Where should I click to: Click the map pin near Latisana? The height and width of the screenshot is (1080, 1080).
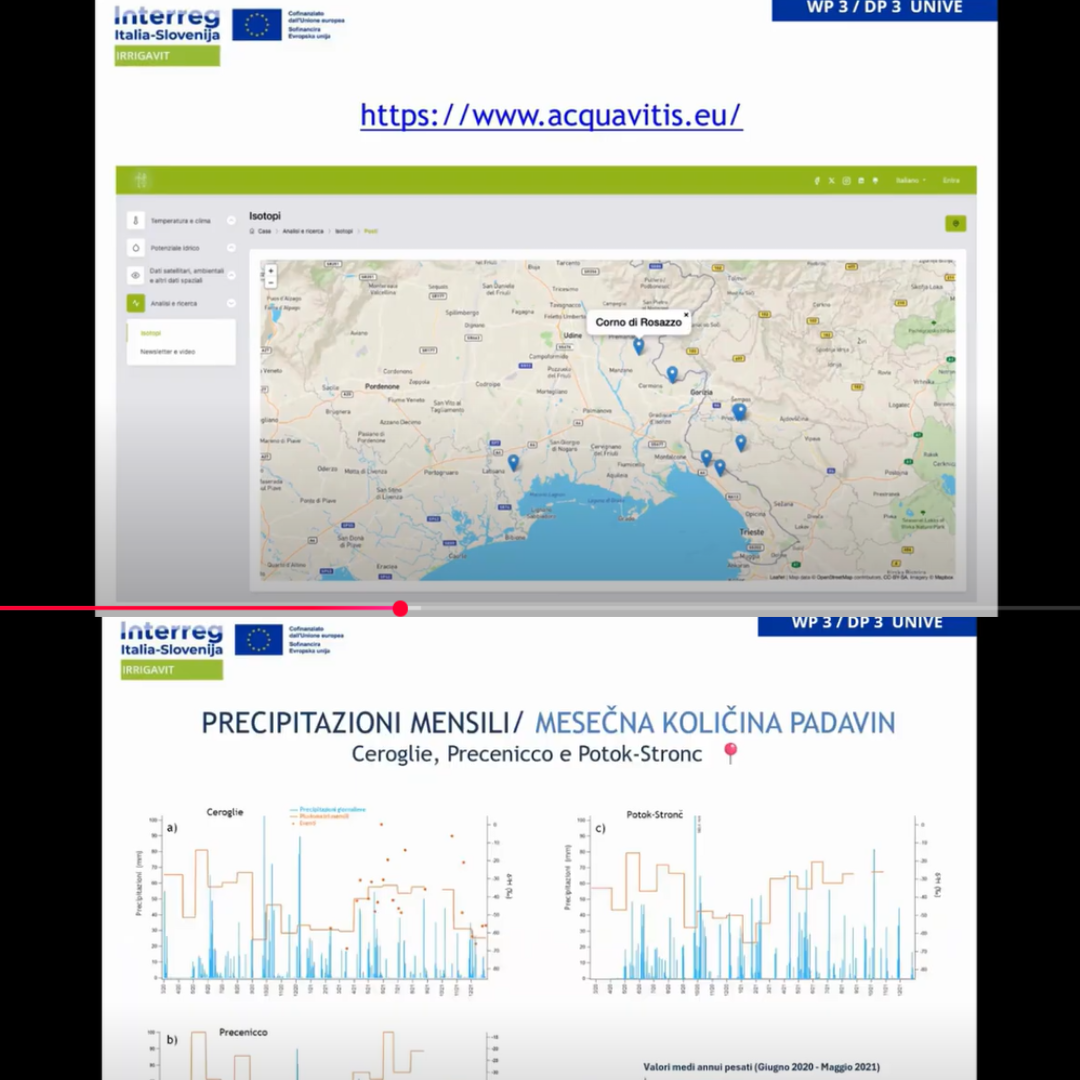tap(513, 462)
